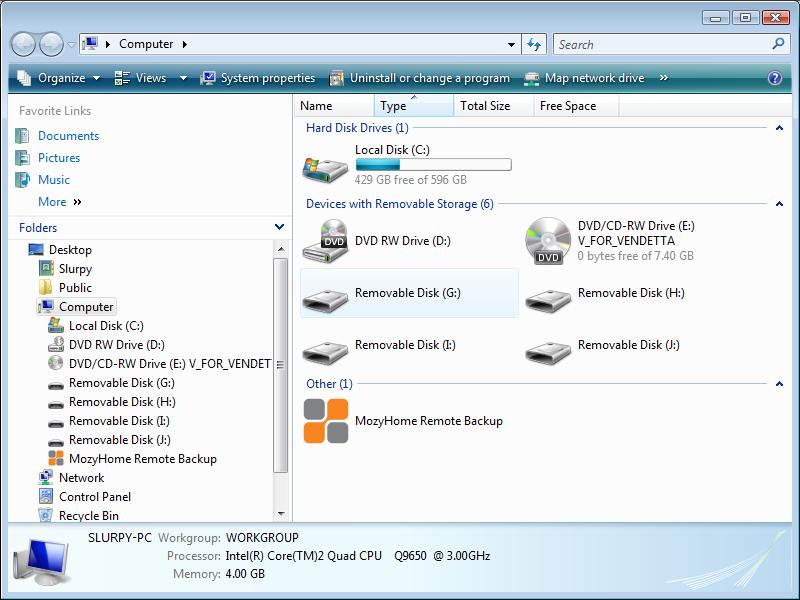Screen dimensions: 800x600
Task: Collapse the Hard Disk Drives group
Action: pos(779,128)
